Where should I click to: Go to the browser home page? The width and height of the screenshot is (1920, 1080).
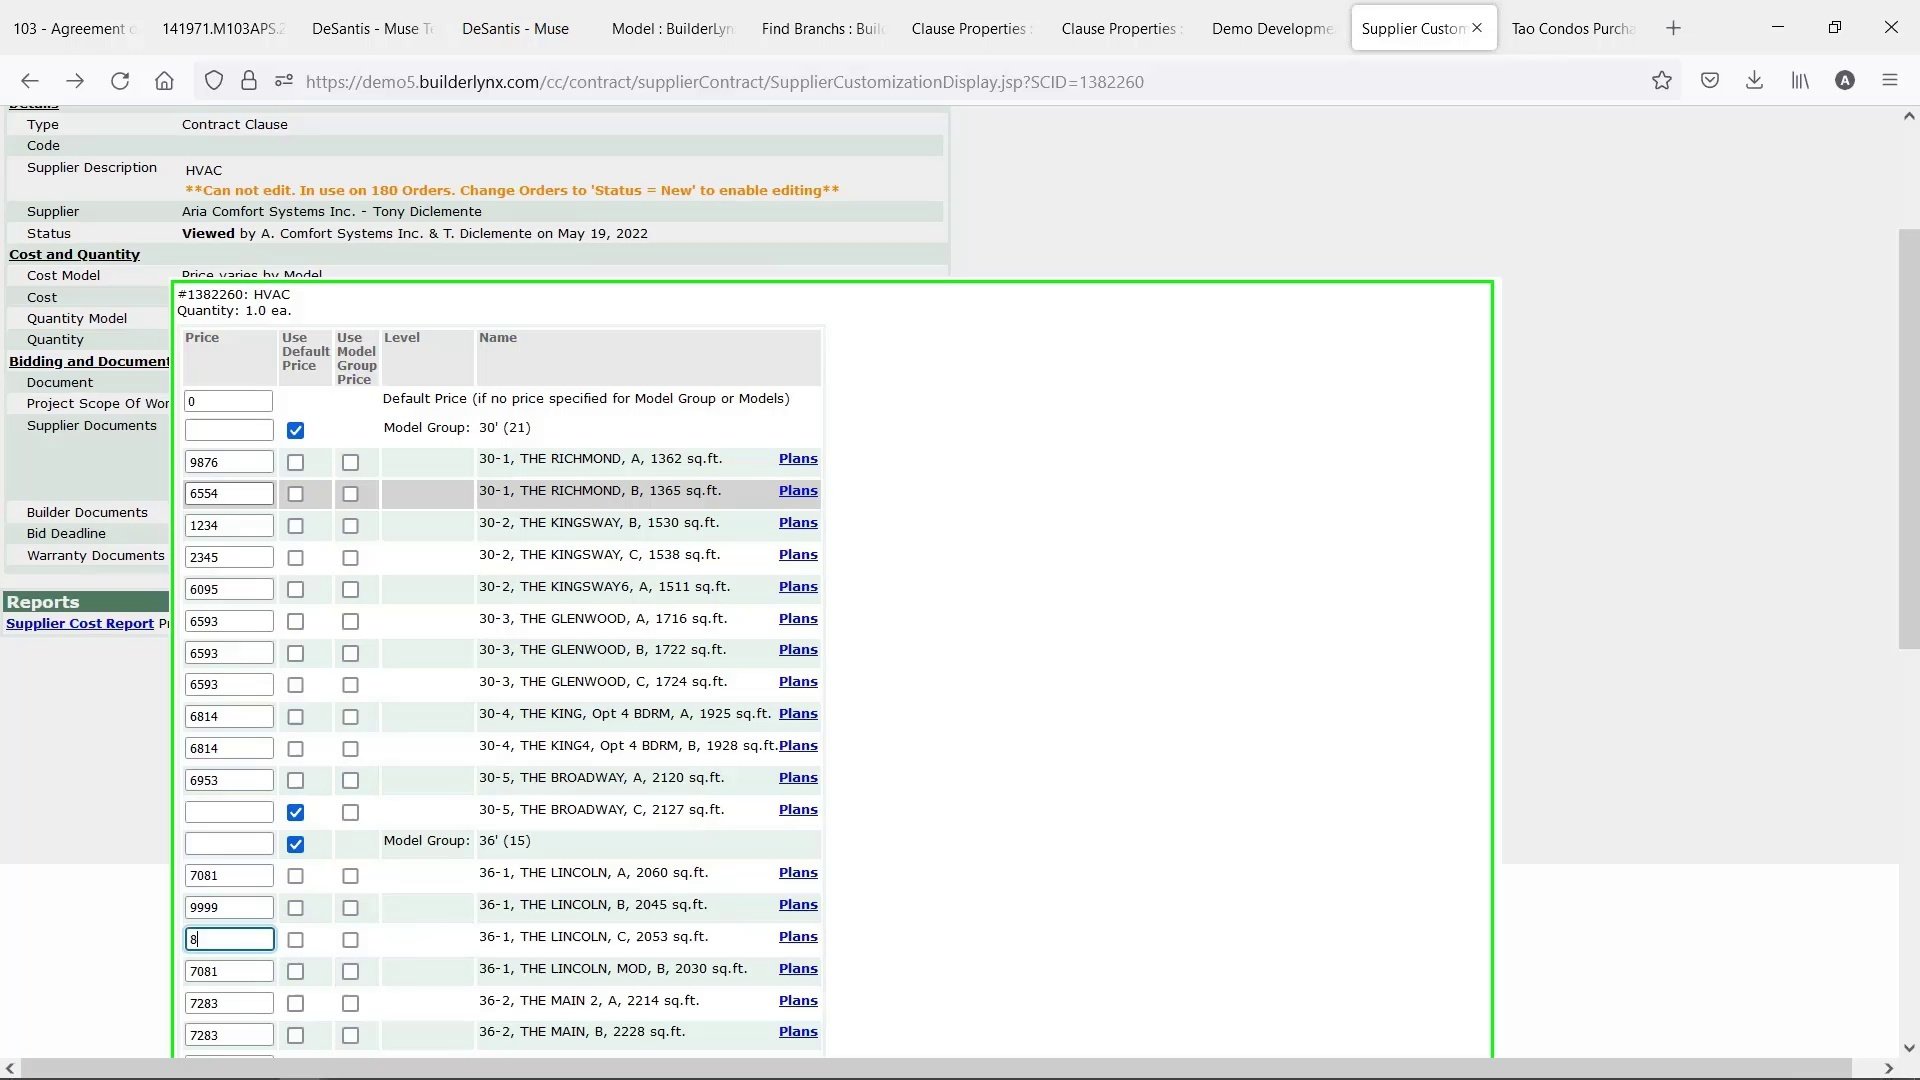click(x=165, y=81)
